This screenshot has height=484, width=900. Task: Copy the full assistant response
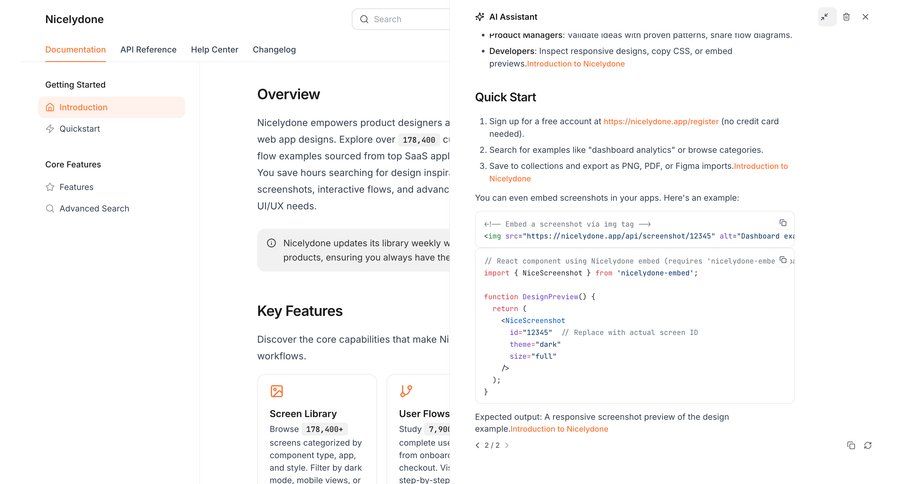pyautogui.click(x=851, y=446)
